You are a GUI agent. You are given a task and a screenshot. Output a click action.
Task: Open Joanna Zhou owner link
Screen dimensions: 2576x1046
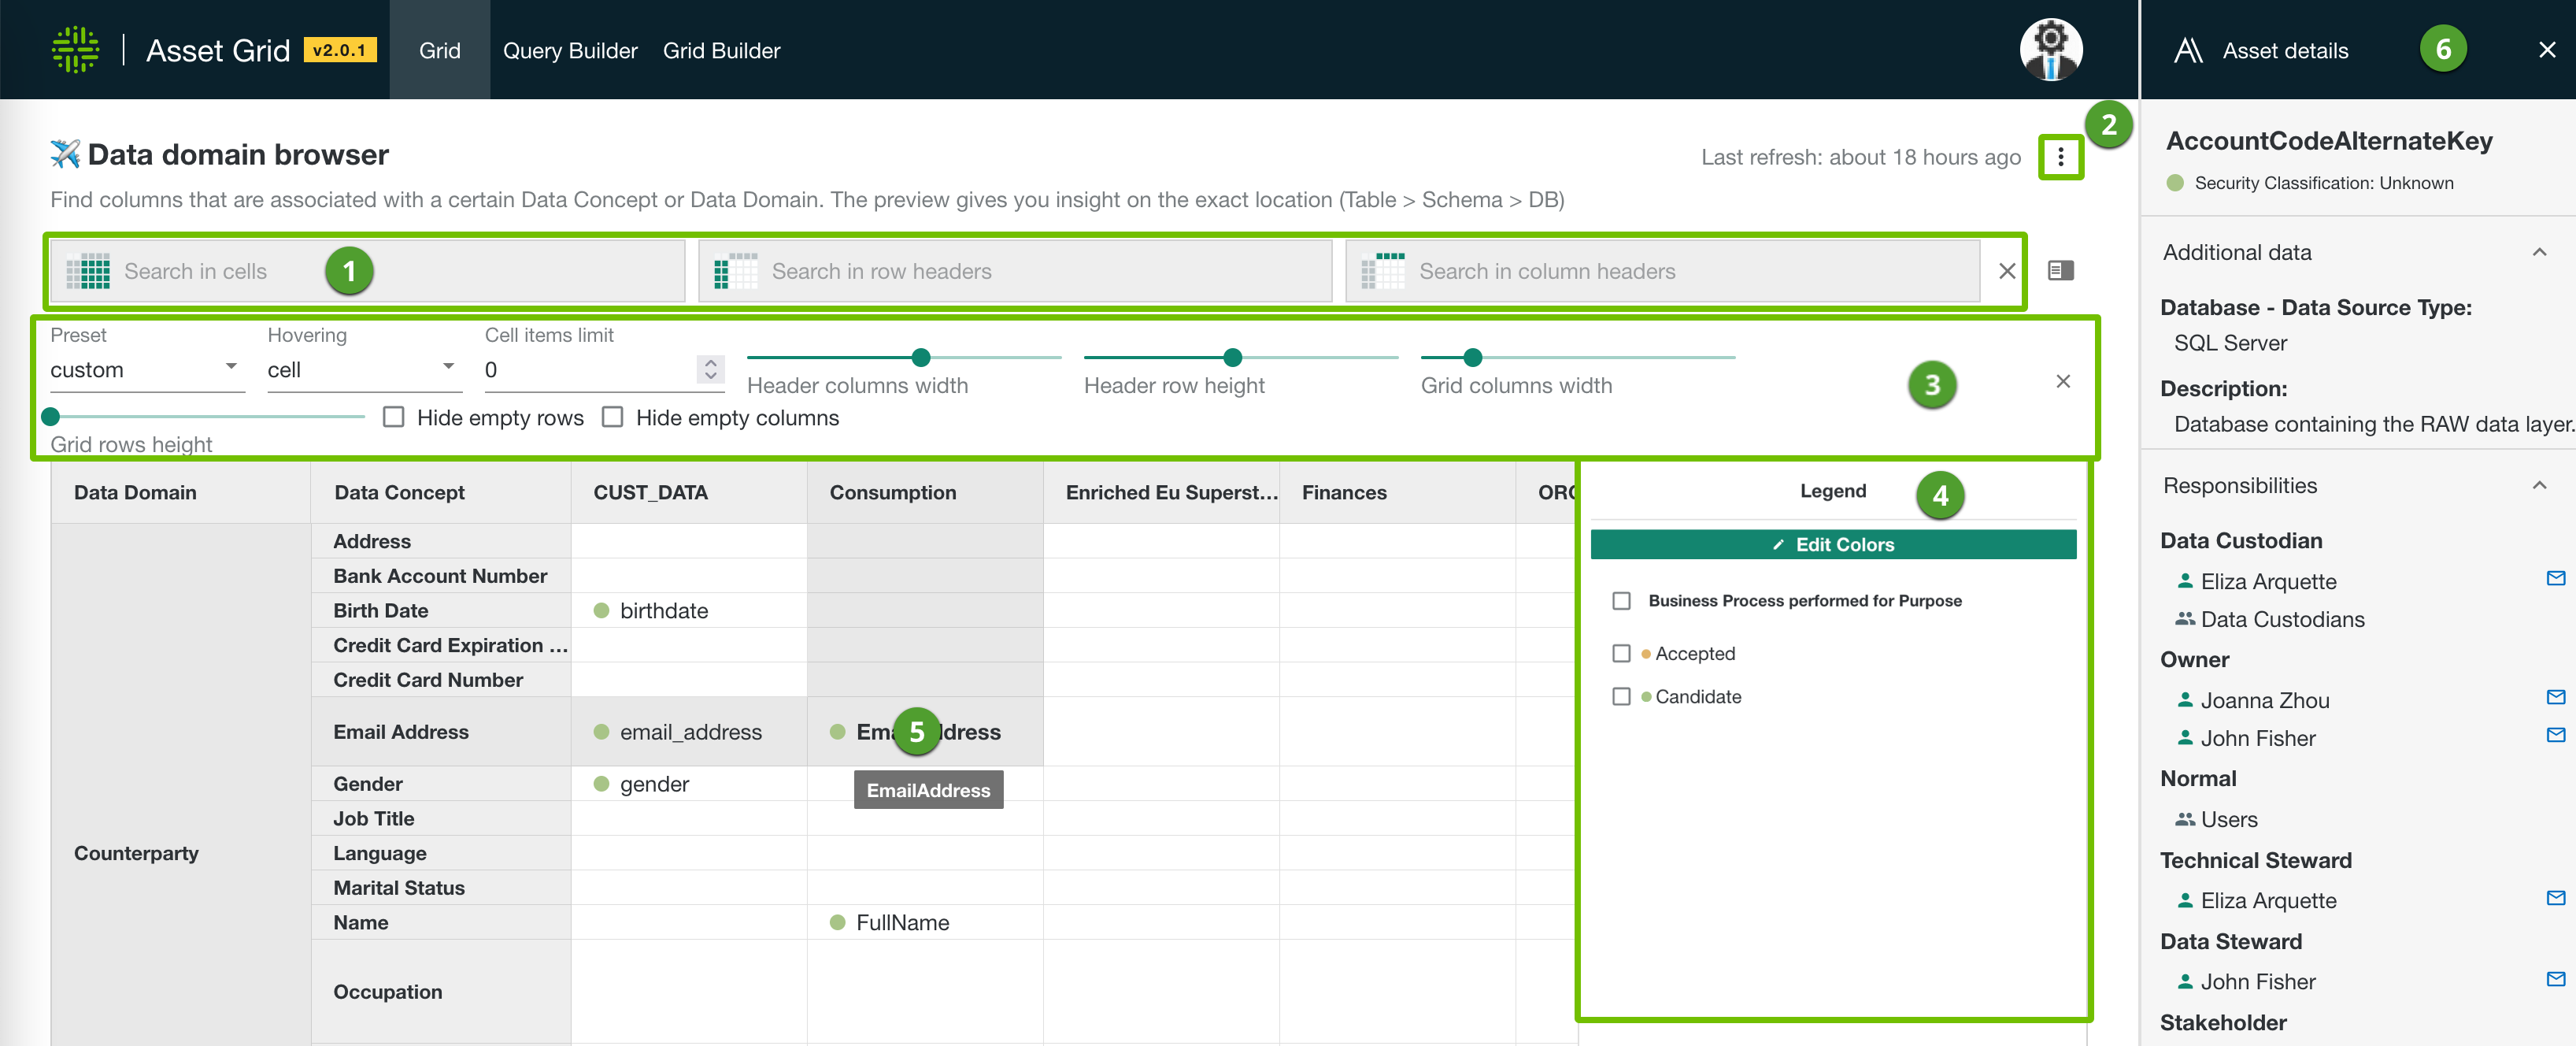pos(2265,701)
